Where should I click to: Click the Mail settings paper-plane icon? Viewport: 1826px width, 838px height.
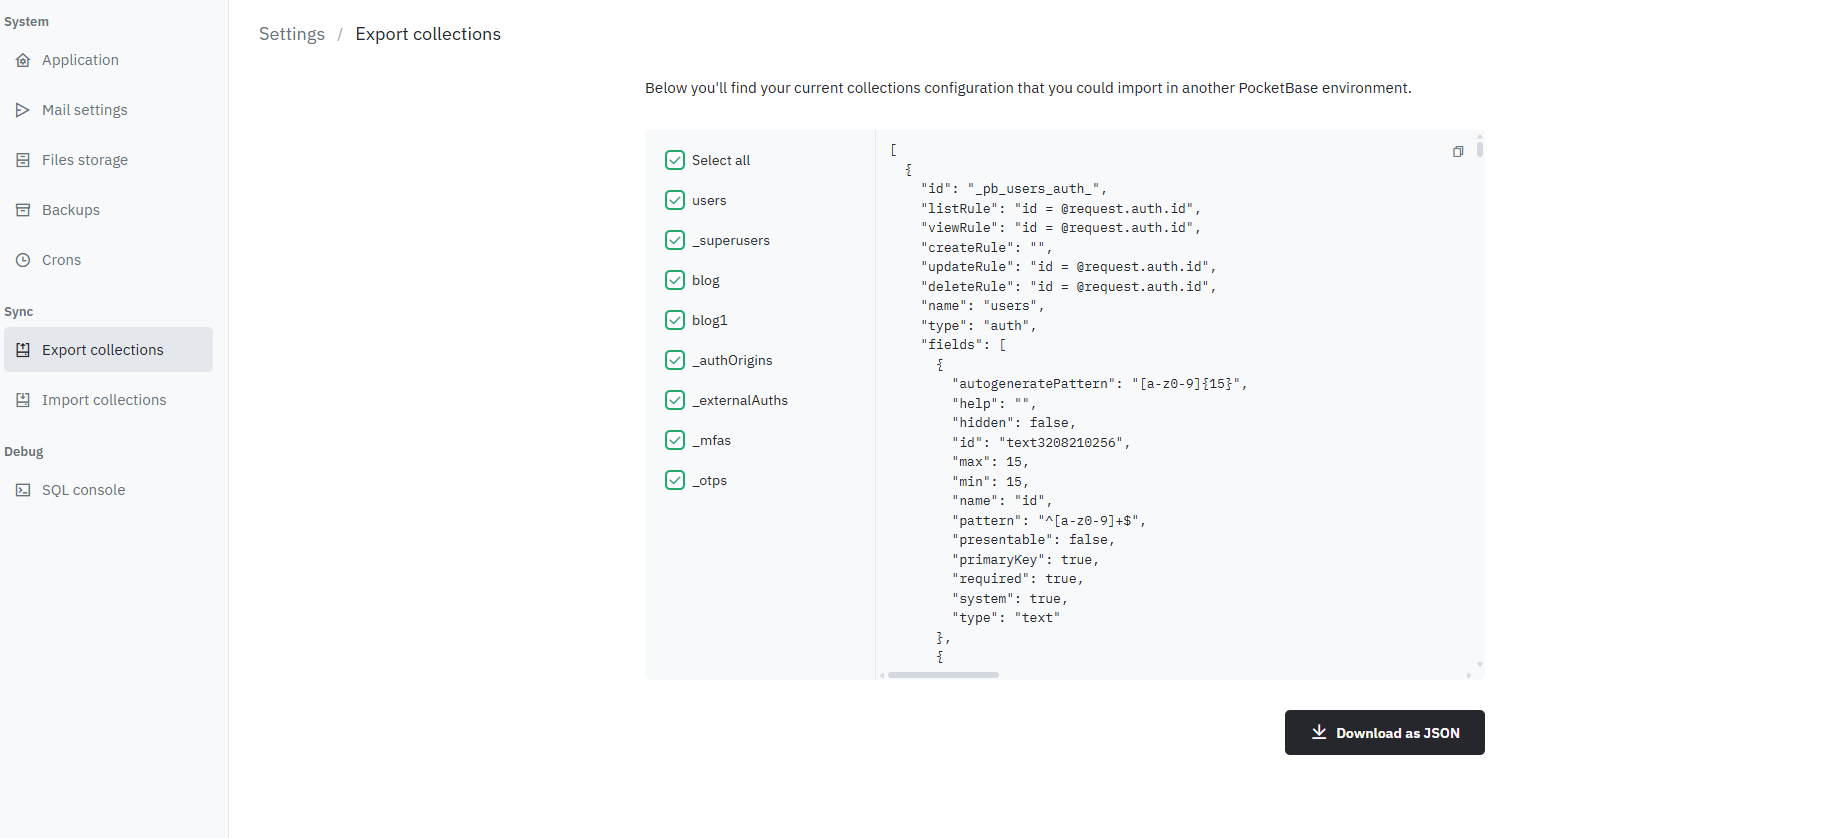[x=23, y=110]
